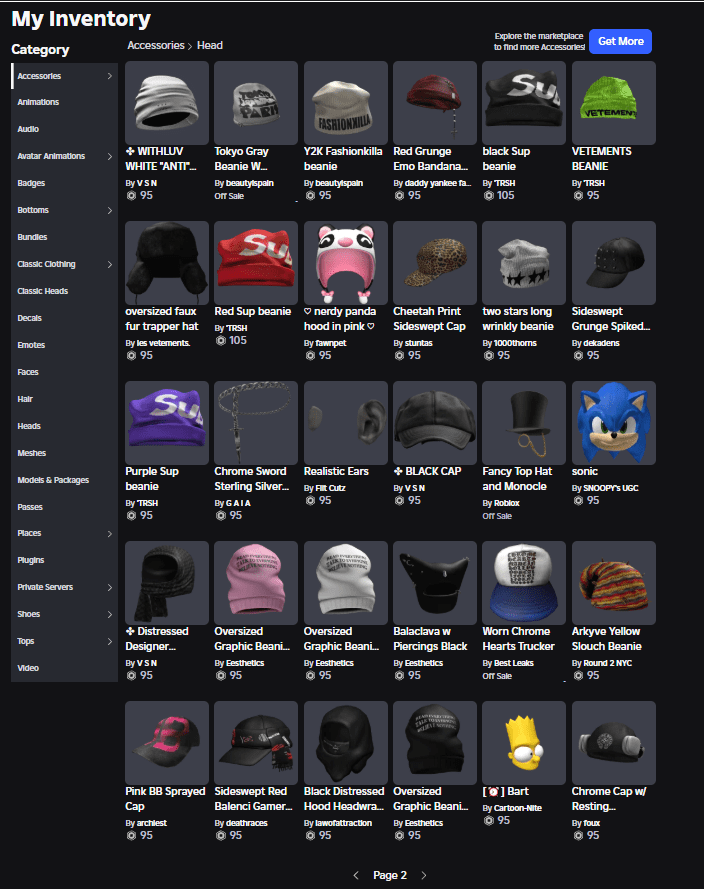Viewport: 704px width, 889px height.
Task: Expand the Classic Clothing category
Action: coord(109,264)
